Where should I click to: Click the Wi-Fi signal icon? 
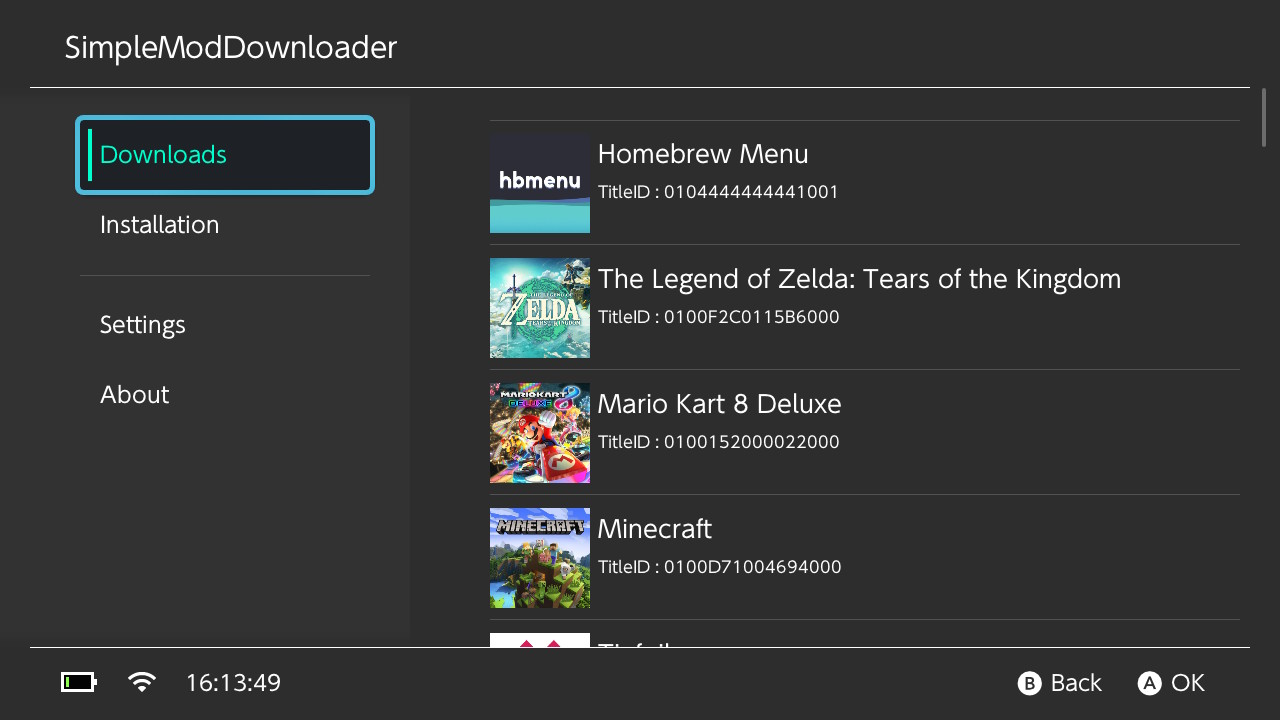pos(142,683)
